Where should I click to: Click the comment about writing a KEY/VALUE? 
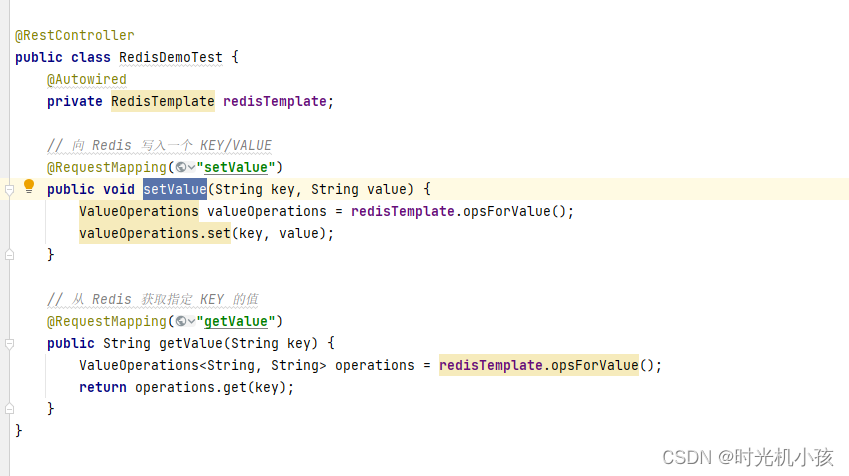159,146
